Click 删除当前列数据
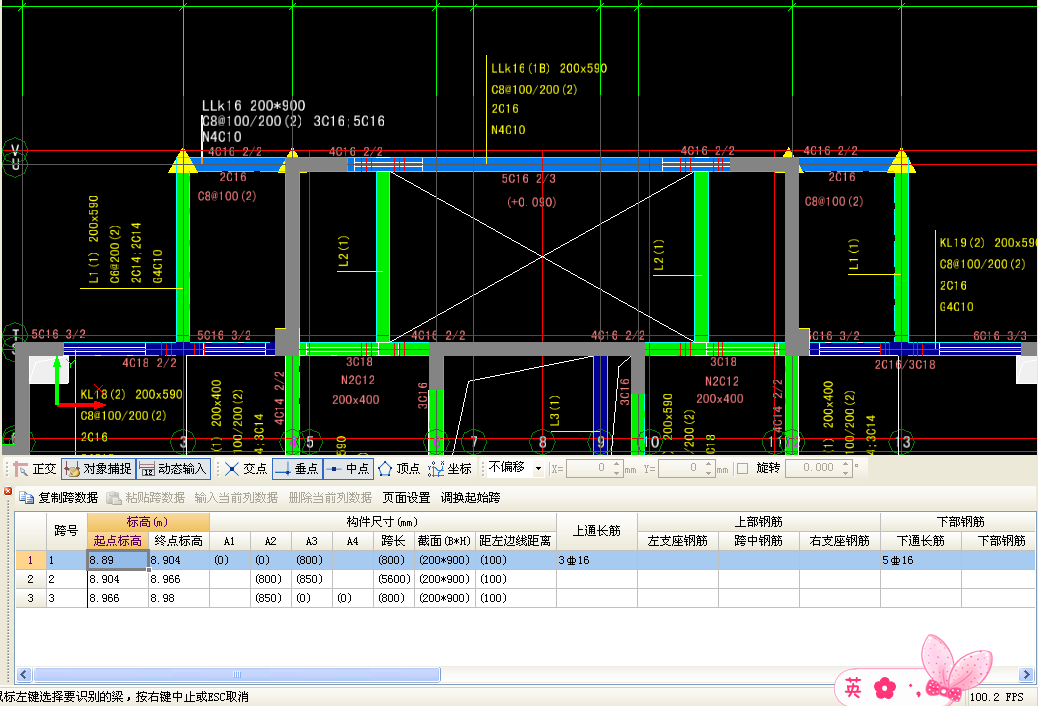Image resolution: width=1038 pixels, height=706 pixels. [x=330, y=497]
